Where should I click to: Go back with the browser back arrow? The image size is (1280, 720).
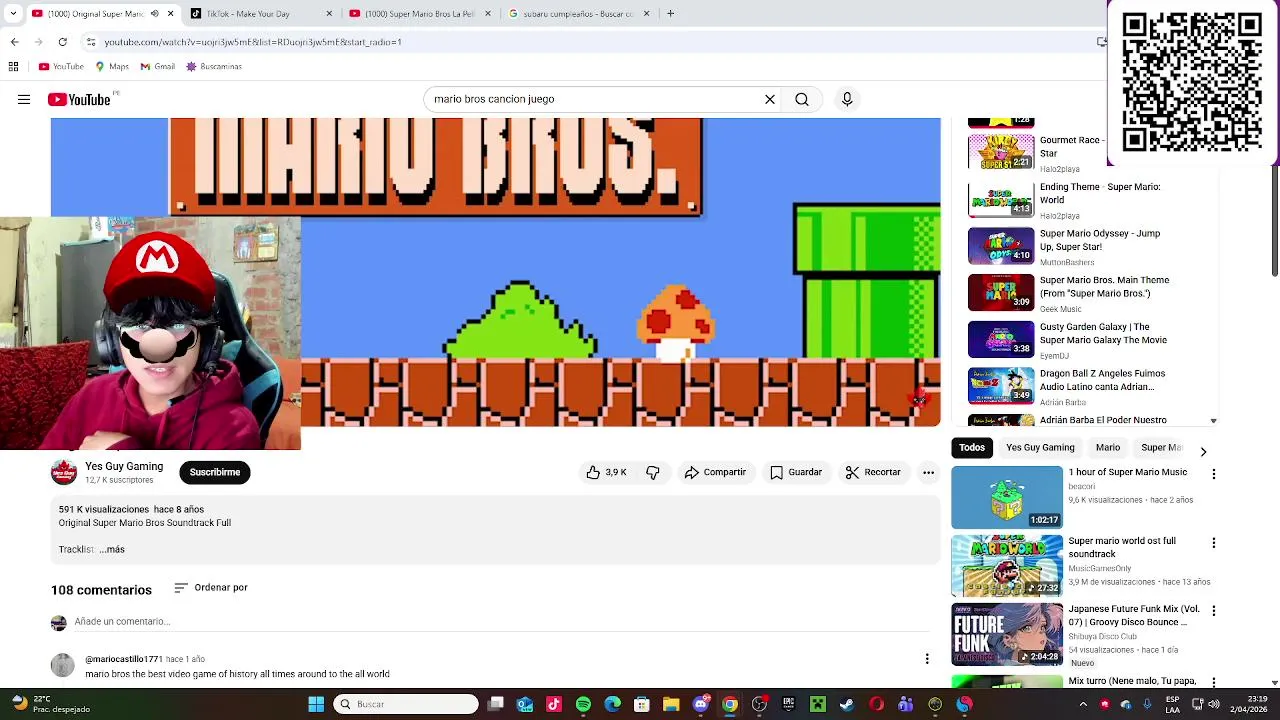click(x=14, y=42)
